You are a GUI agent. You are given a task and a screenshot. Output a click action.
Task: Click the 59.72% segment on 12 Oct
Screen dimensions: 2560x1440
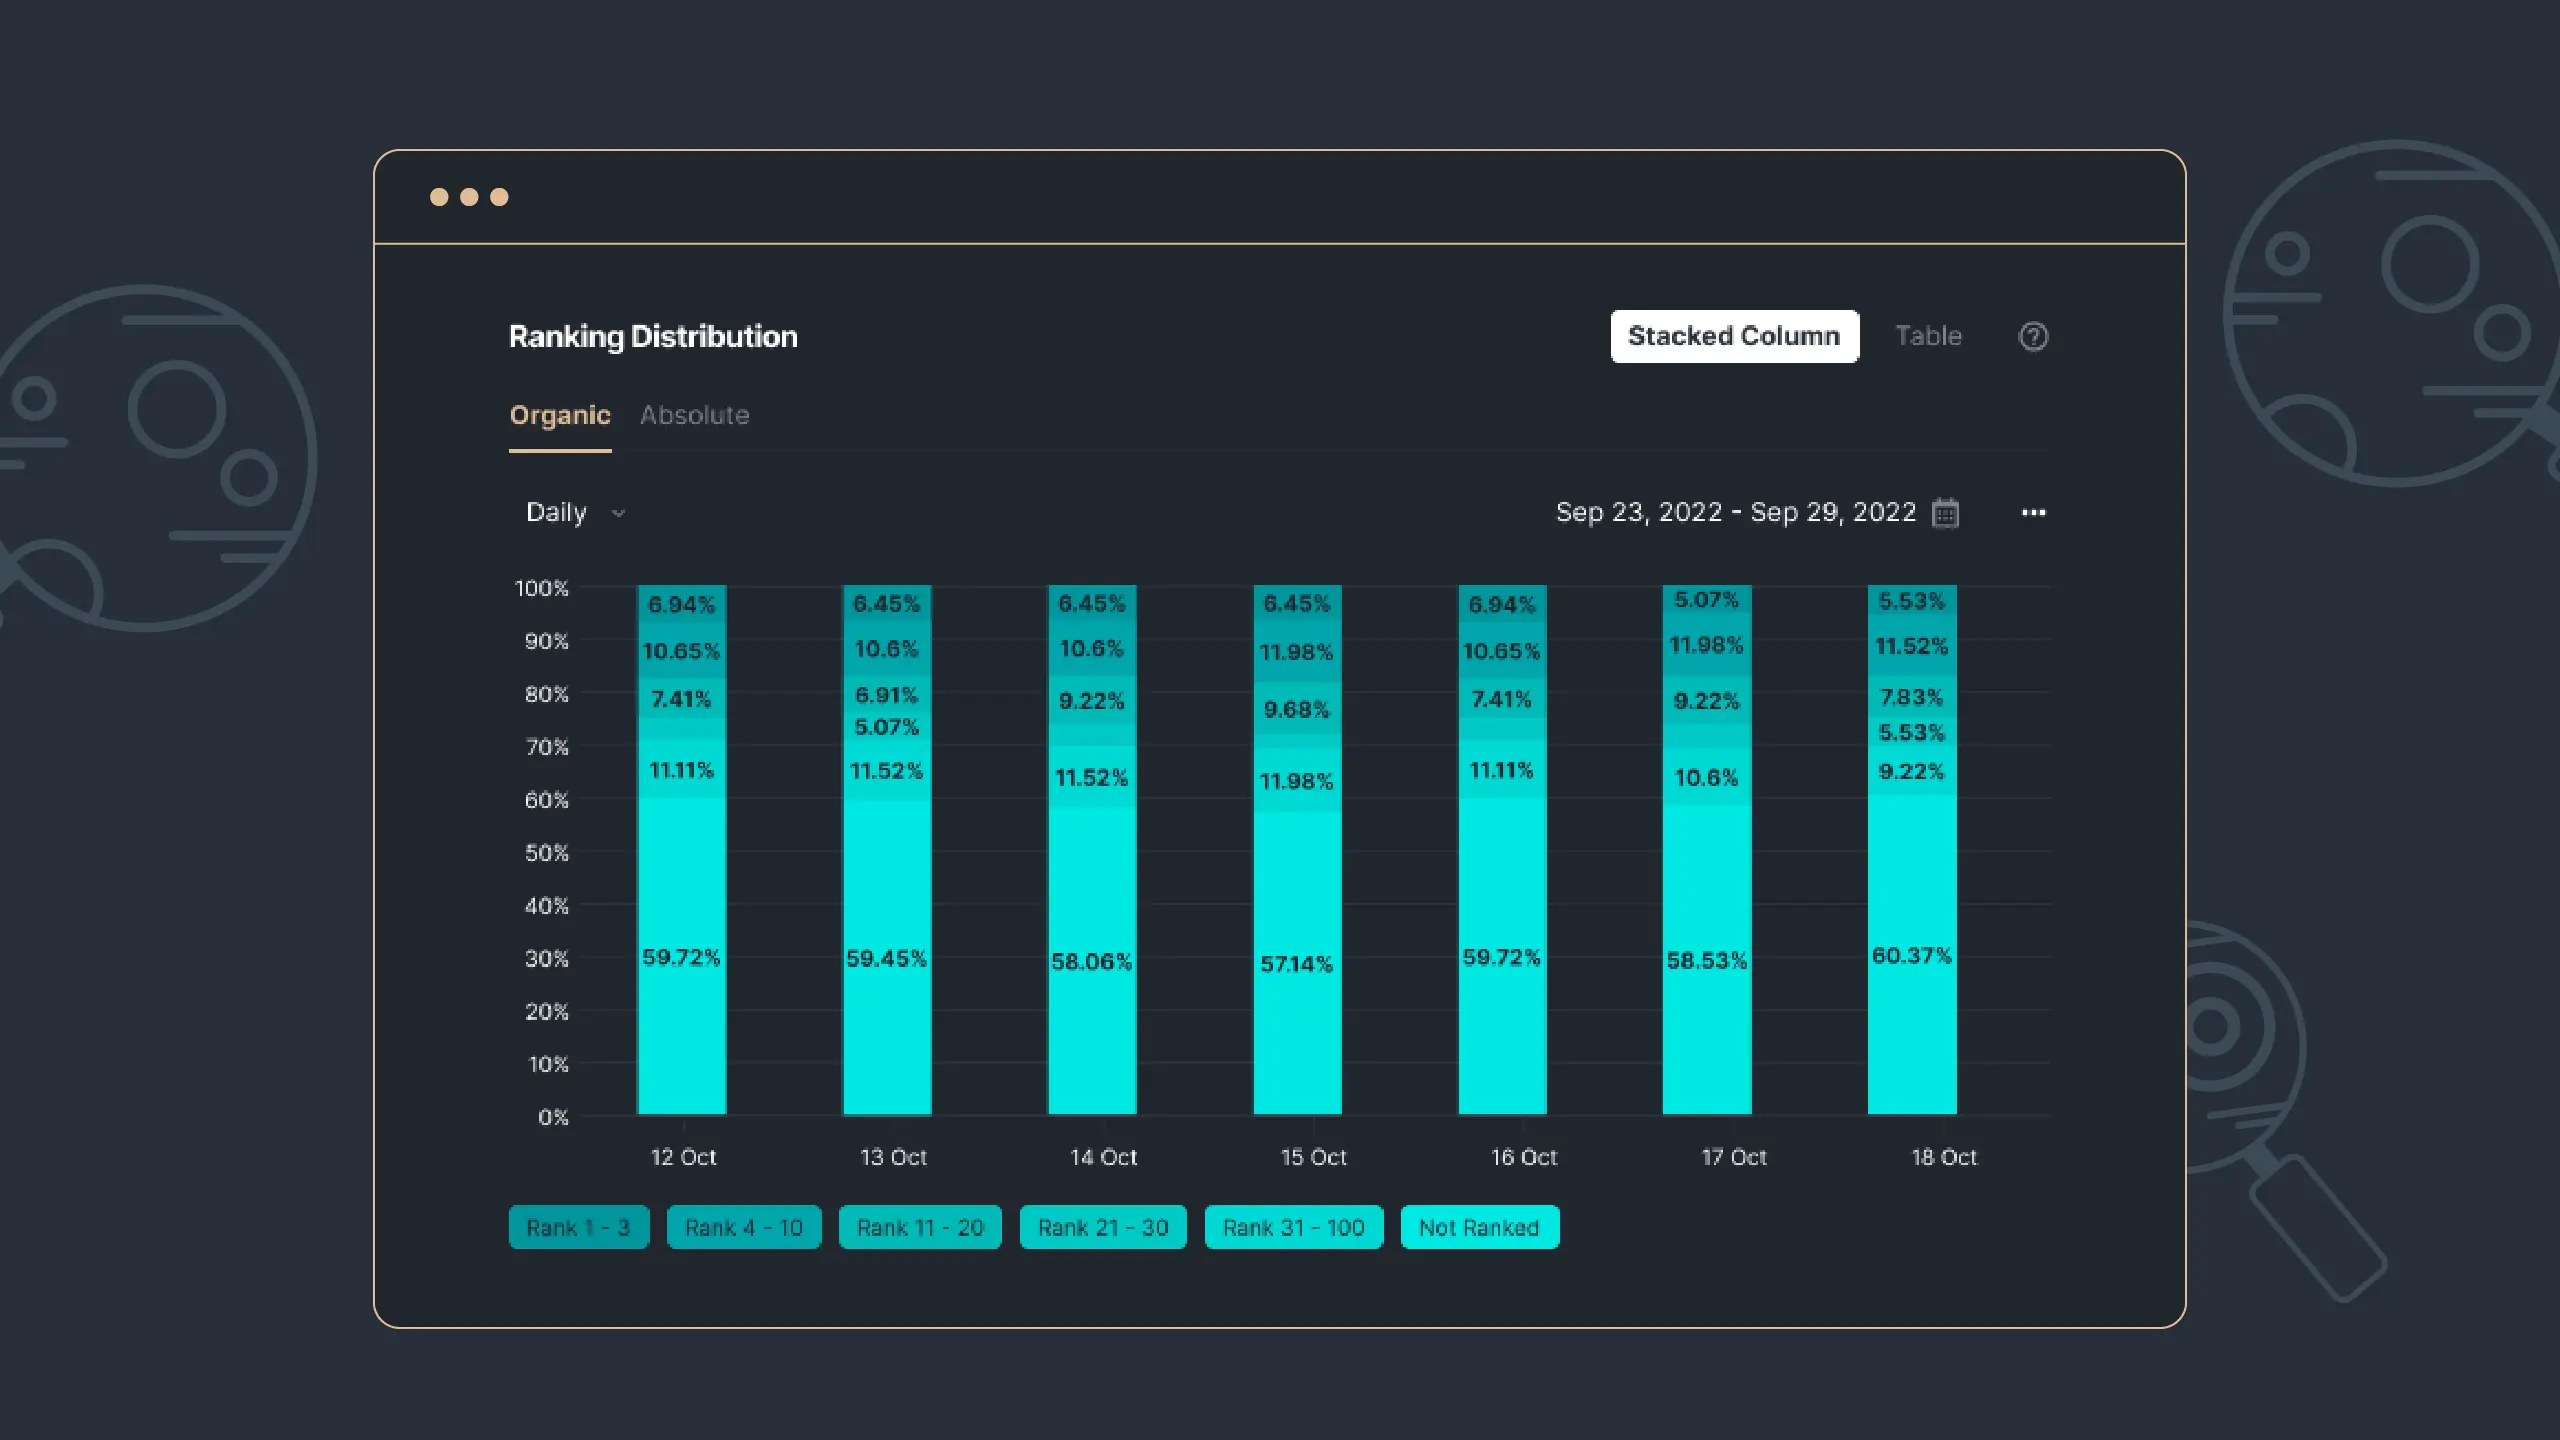click(682, 956)
